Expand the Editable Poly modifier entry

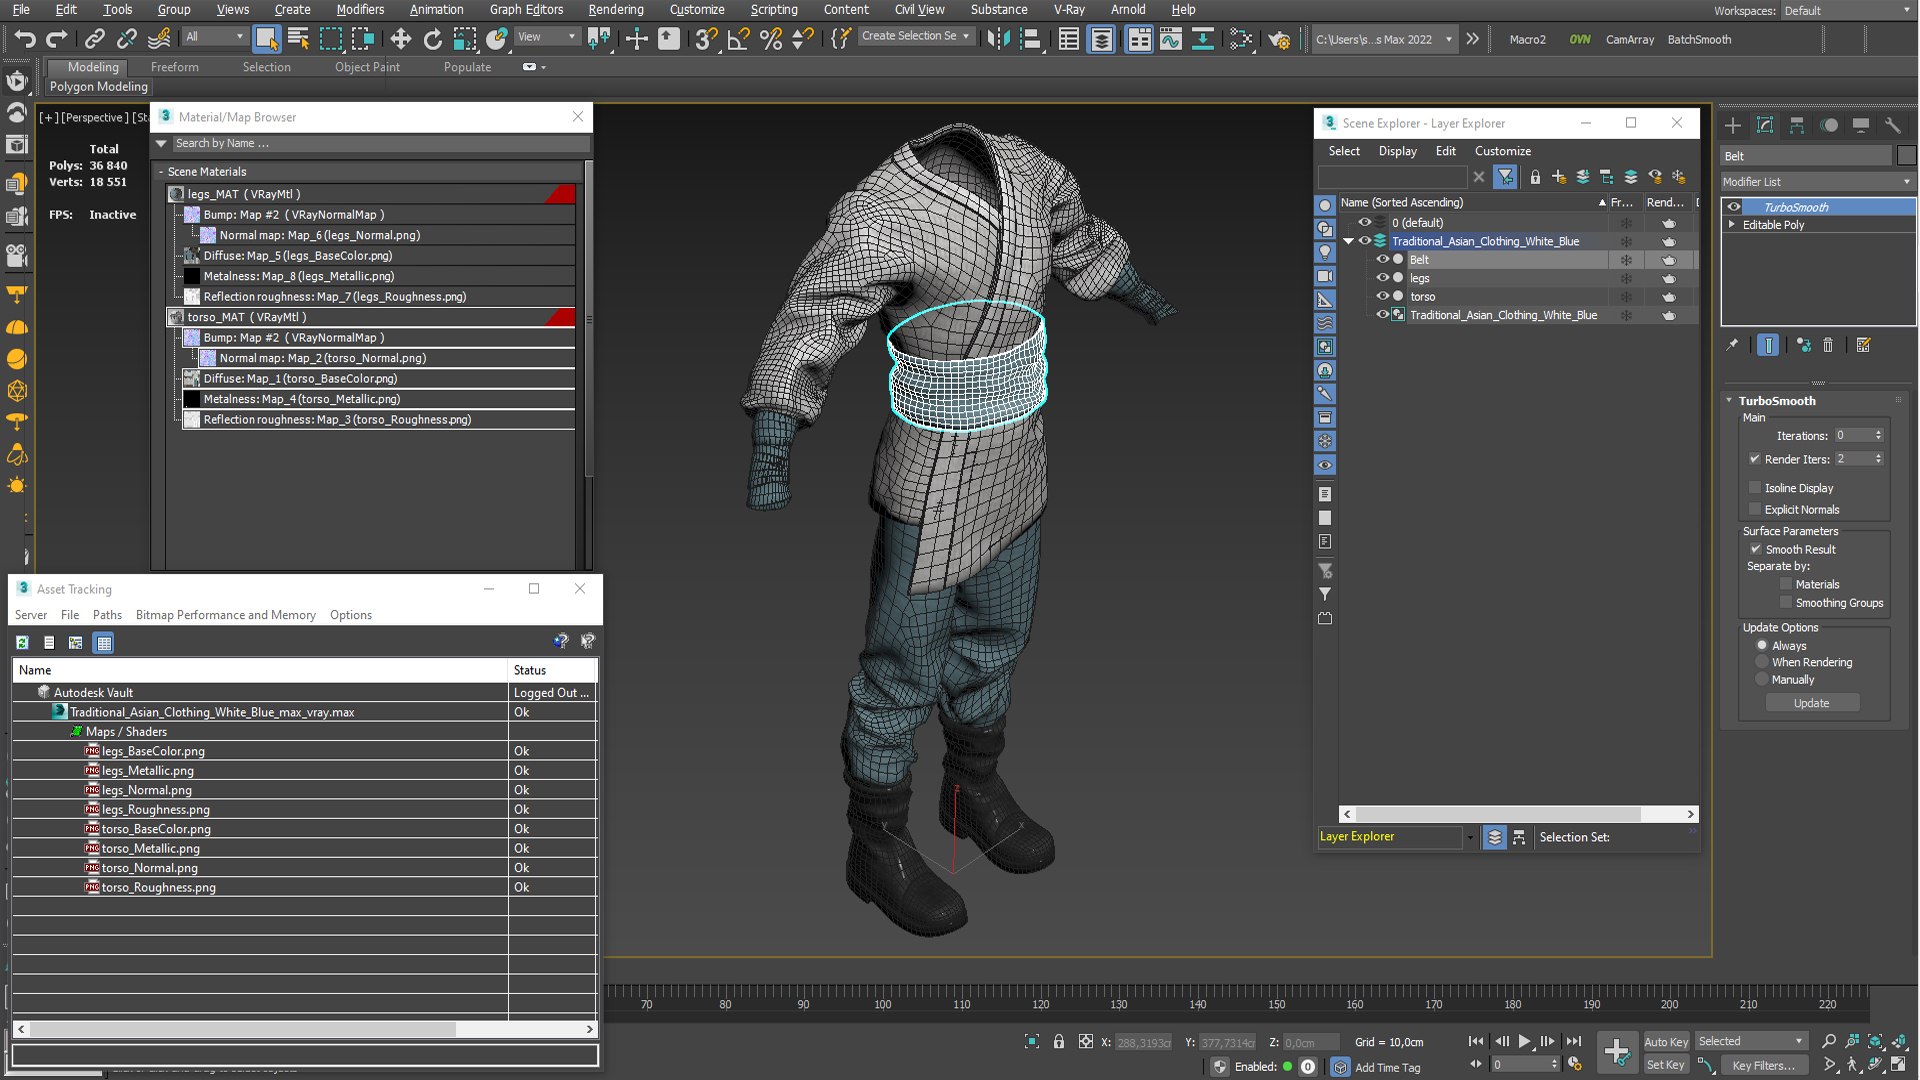(1732, 225)
